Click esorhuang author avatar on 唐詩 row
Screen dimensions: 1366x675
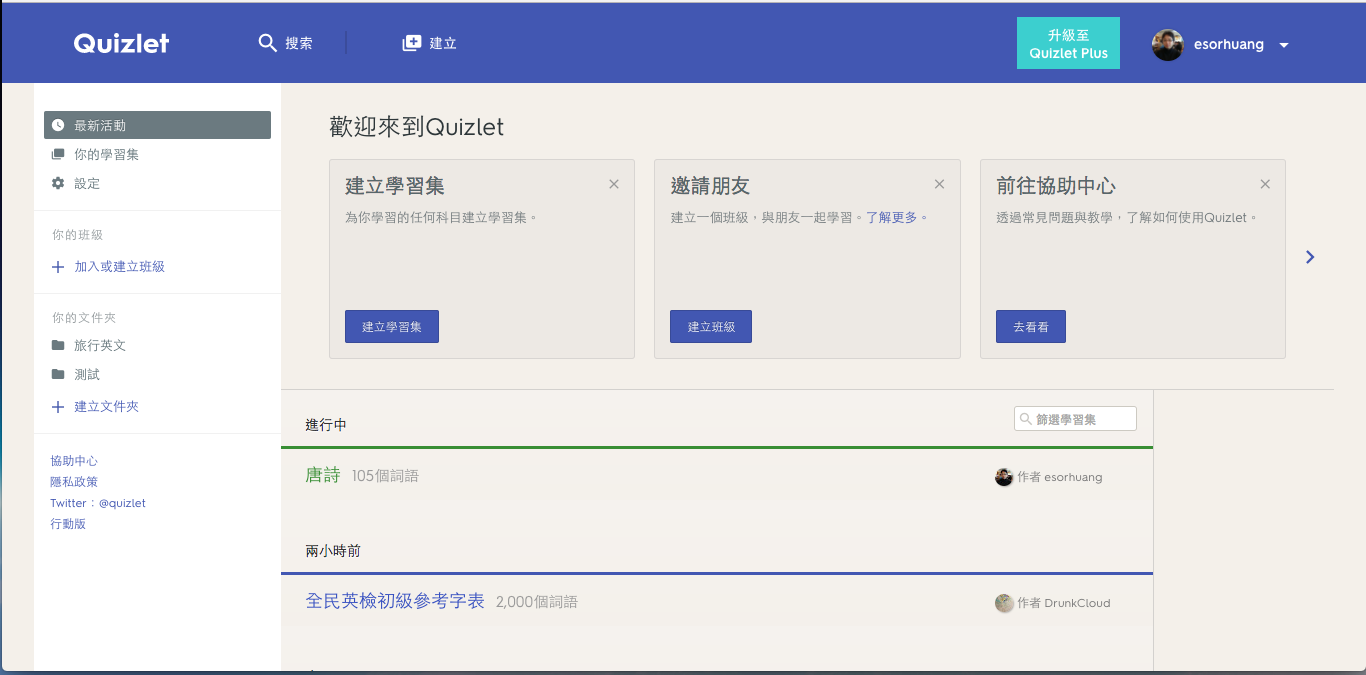[x=1004, y=477]
